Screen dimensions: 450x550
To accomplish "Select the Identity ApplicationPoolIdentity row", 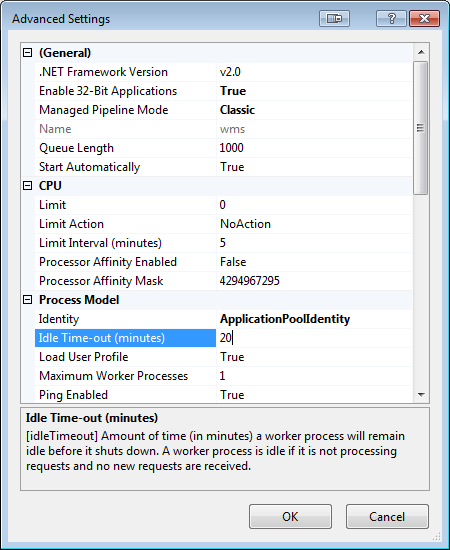I will point(223,319).
